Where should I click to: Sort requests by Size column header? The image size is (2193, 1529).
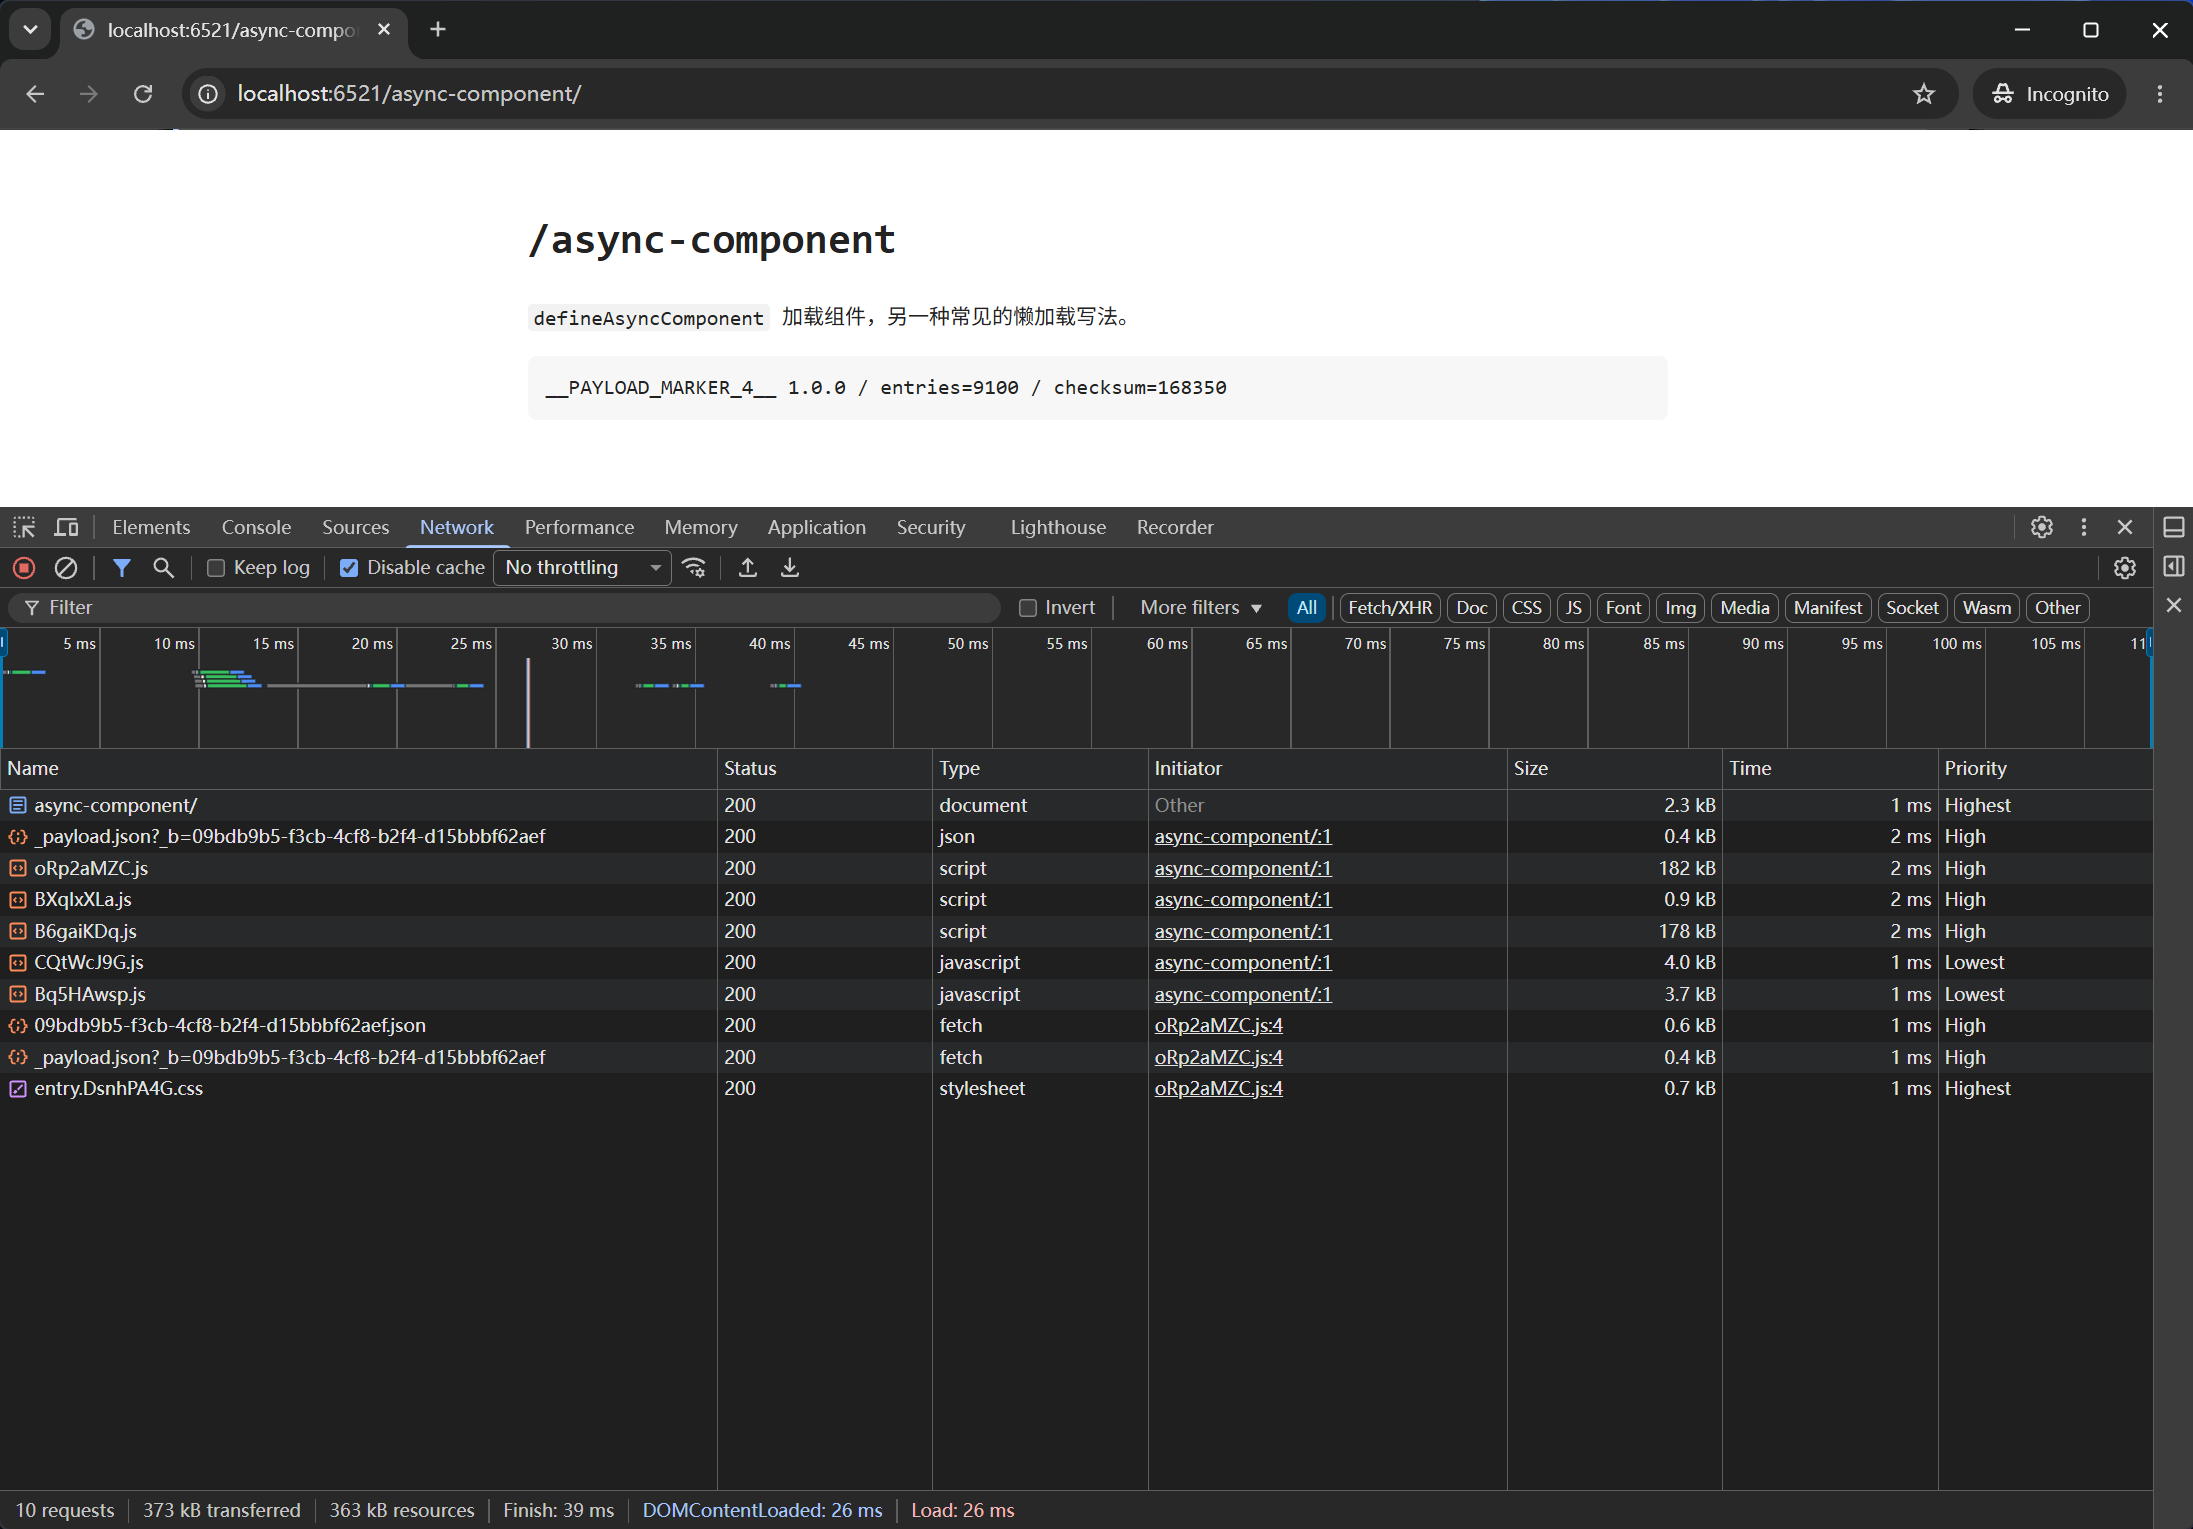point(1613,768)
